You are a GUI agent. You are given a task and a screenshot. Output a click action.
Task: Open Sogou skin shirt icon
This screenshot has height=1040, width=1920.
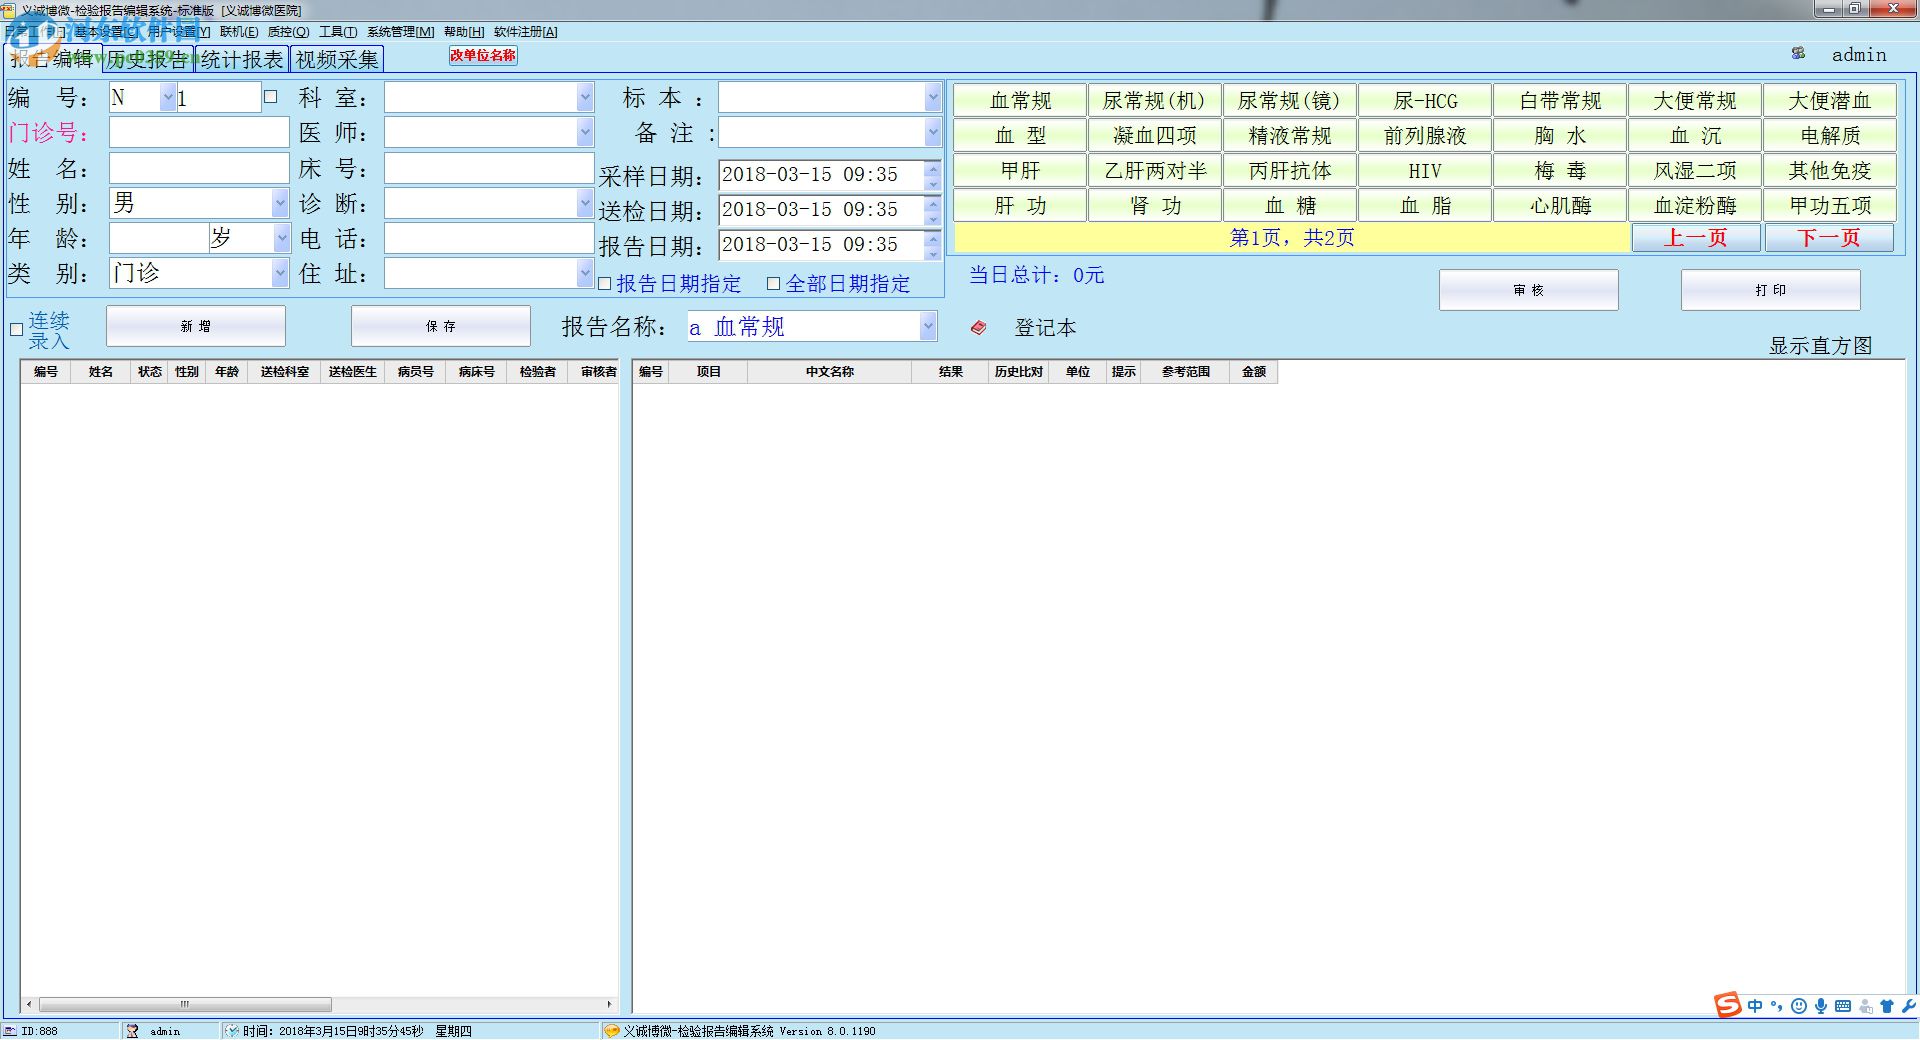point(1887,1006)
